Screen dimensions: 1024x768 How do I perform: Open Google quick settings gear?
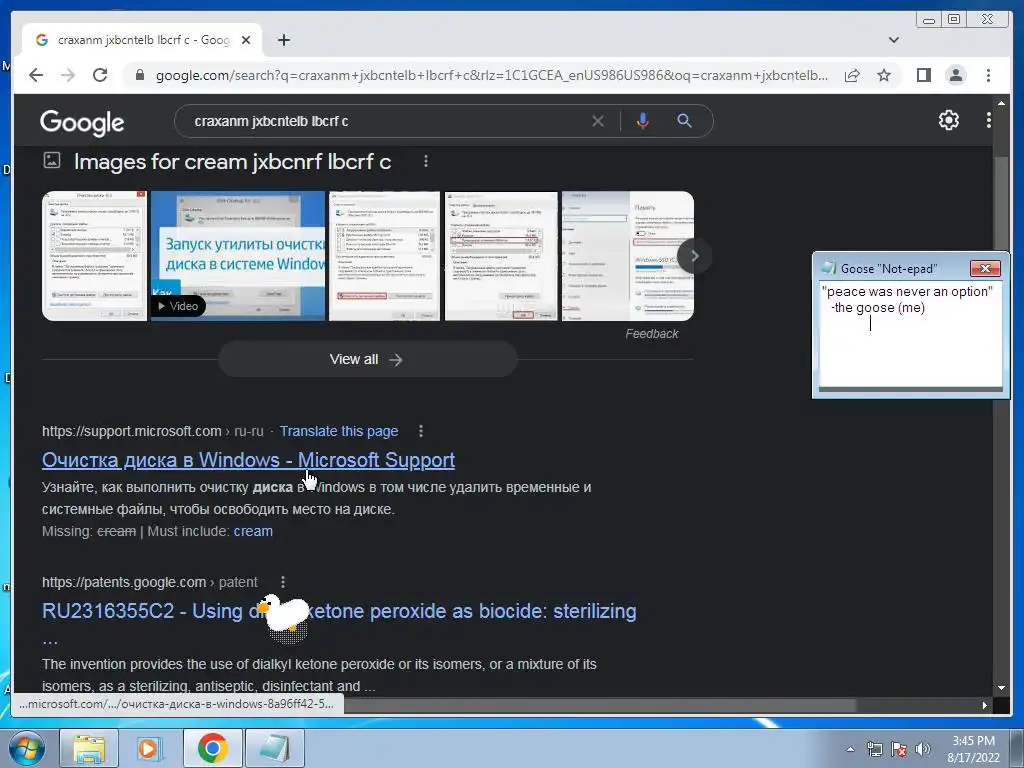(948, 120)
